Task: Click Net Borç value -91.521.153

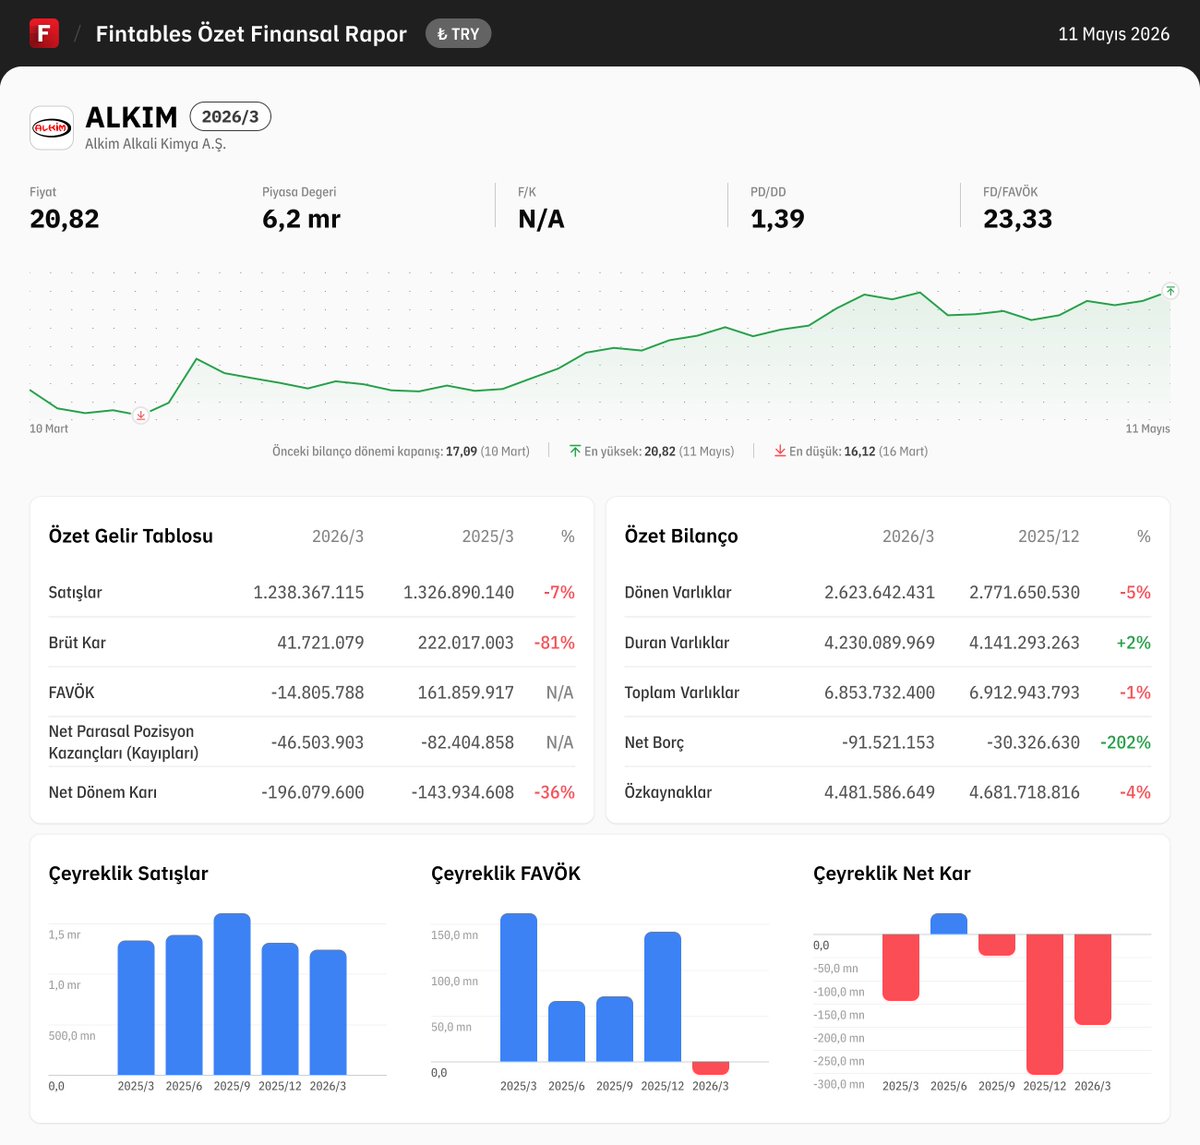Action: coord(888,742)
